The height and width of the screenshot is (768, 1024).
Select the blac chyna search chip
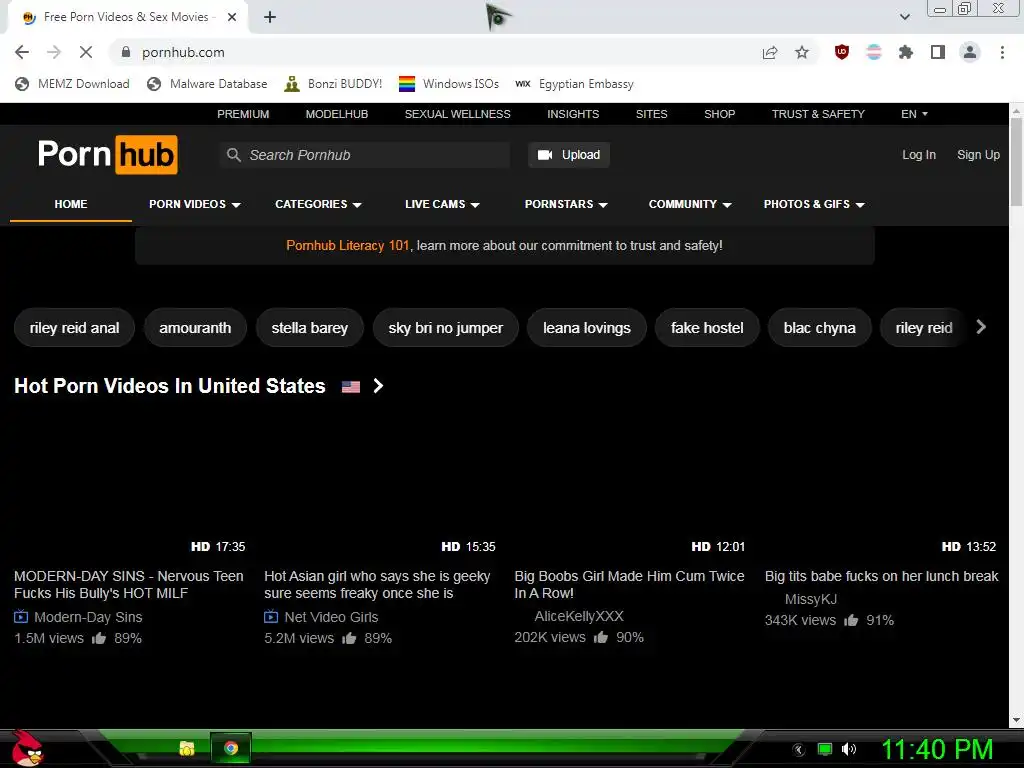pyautogui.click(x=820, y=328)
